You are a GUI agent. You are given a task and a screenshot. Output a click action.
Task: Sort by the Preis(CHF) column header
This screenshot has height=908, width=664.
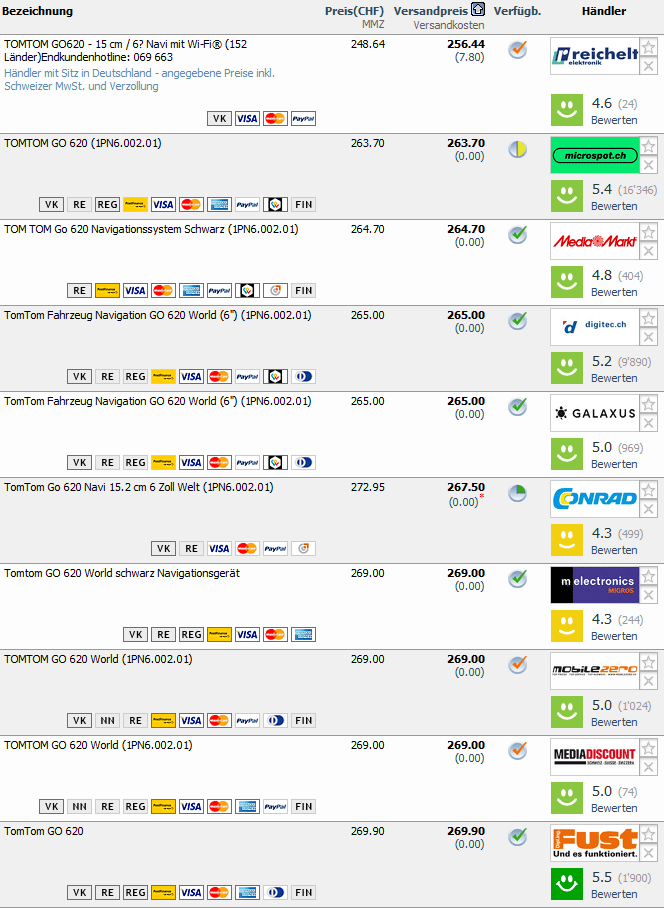(x=354, y=11)
